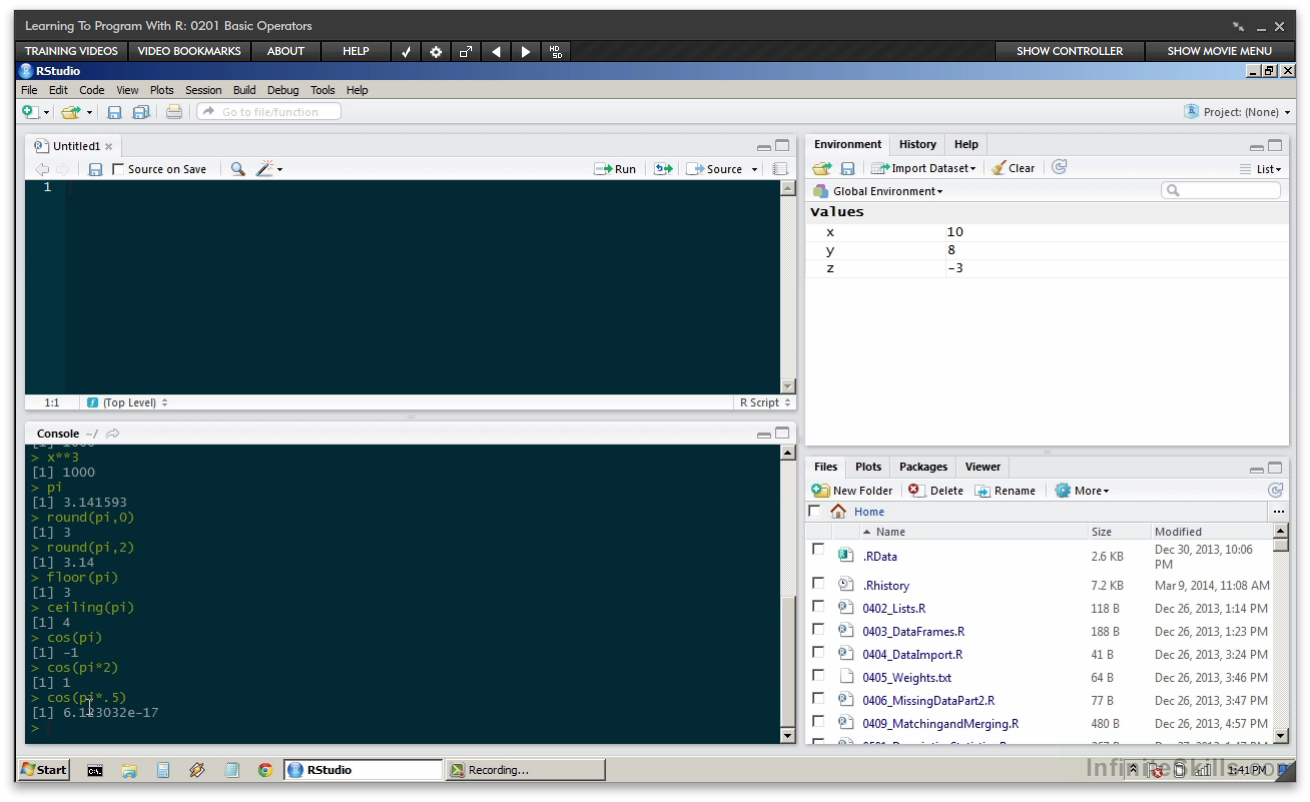The image size is (1310, 802).
Task: Open the List view mode dropdown
Action: tap(1260, 169)
